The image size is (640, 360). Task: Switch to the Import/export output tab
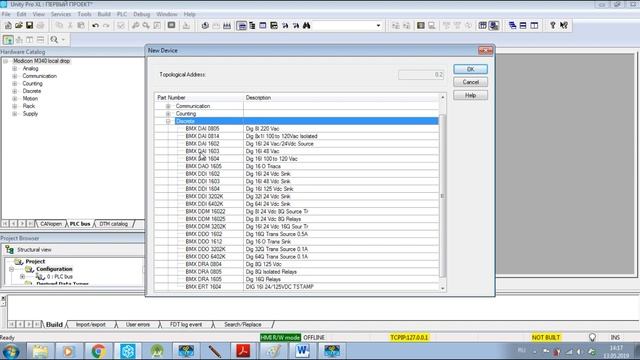coord(91,324)
